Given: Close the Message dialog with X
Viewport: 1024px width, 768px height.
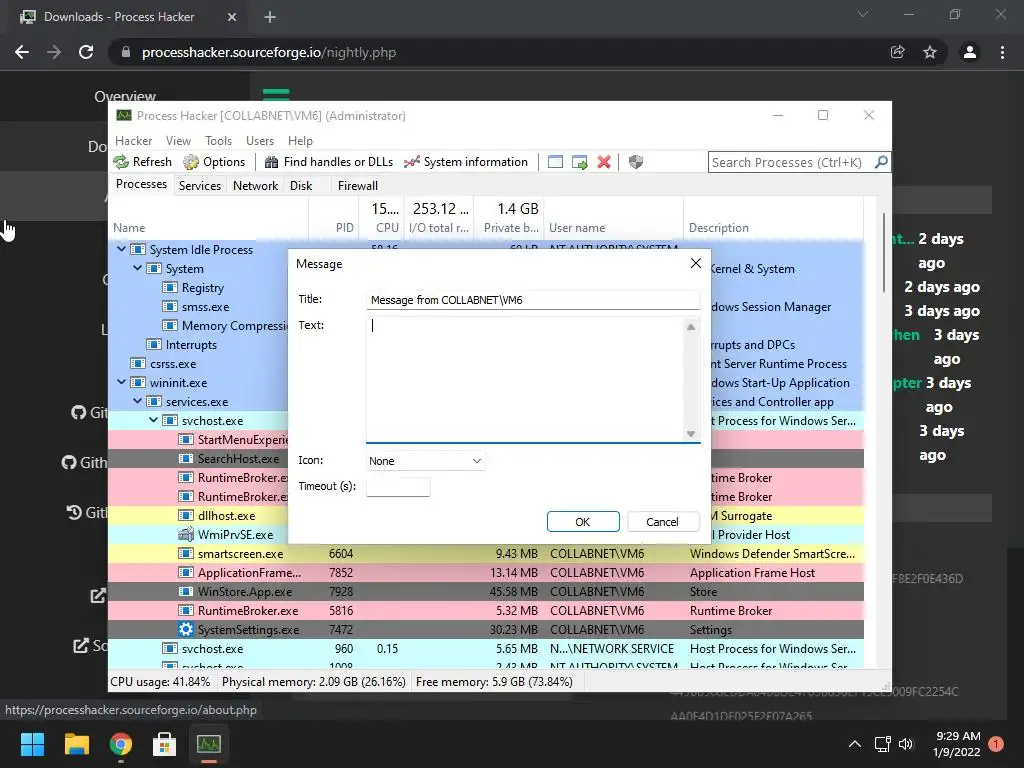Looking at the screenshot, I should tap(696, 263).
